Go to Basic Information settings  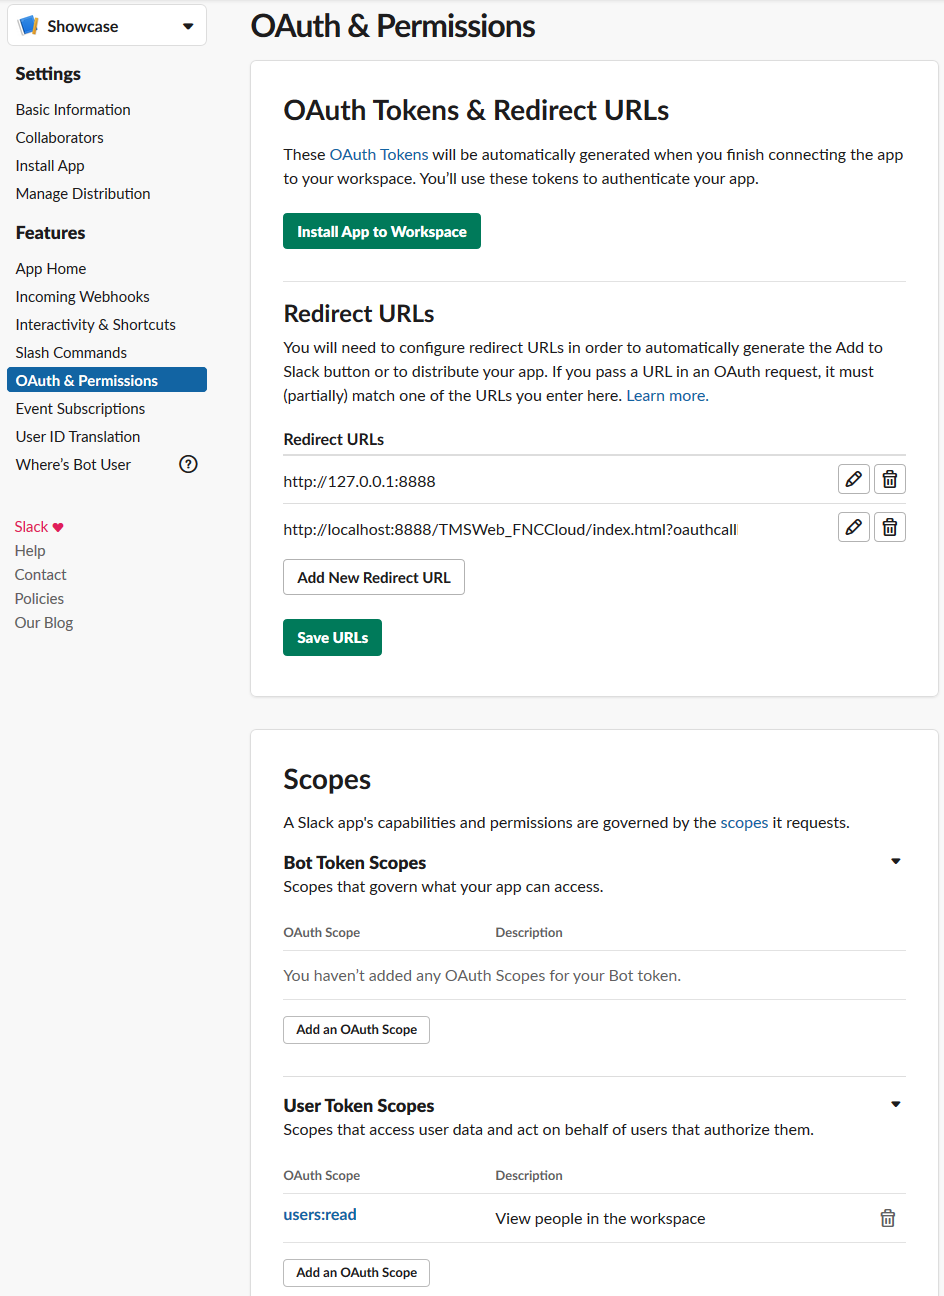pyautogui.click(x=73, y=110)
